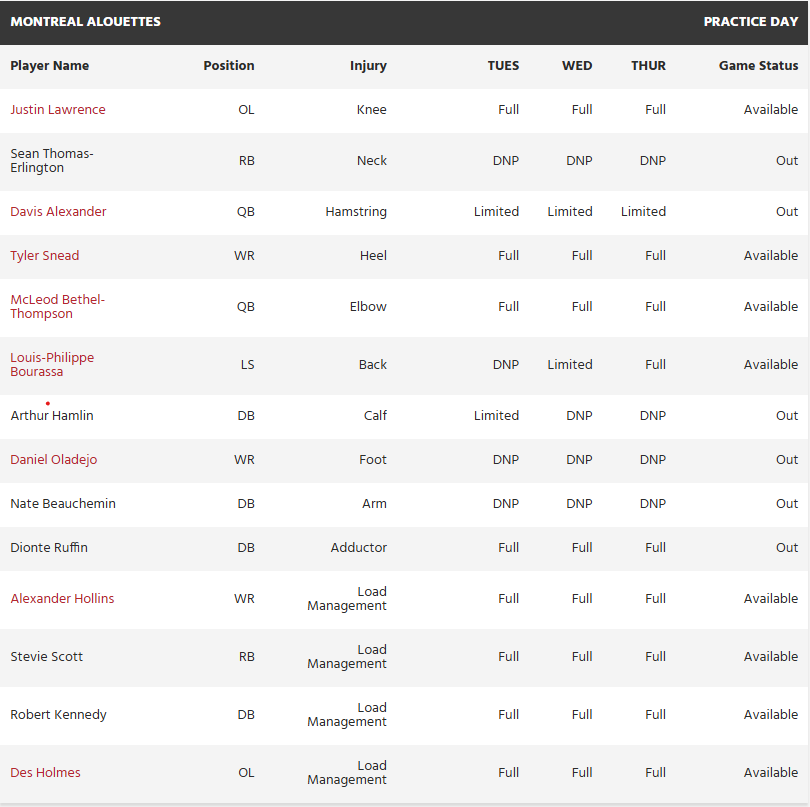Open Tyler Snead's profile link
Screen dimensions: 810x807
pos(45,256)
